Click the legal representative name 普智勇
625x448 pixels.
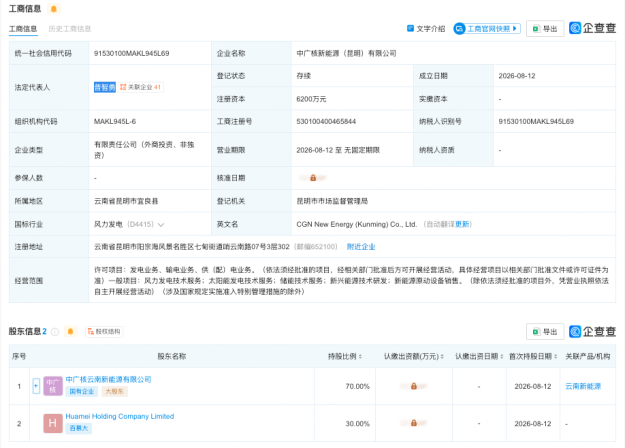pyautogui.click(x=105, y=87)
